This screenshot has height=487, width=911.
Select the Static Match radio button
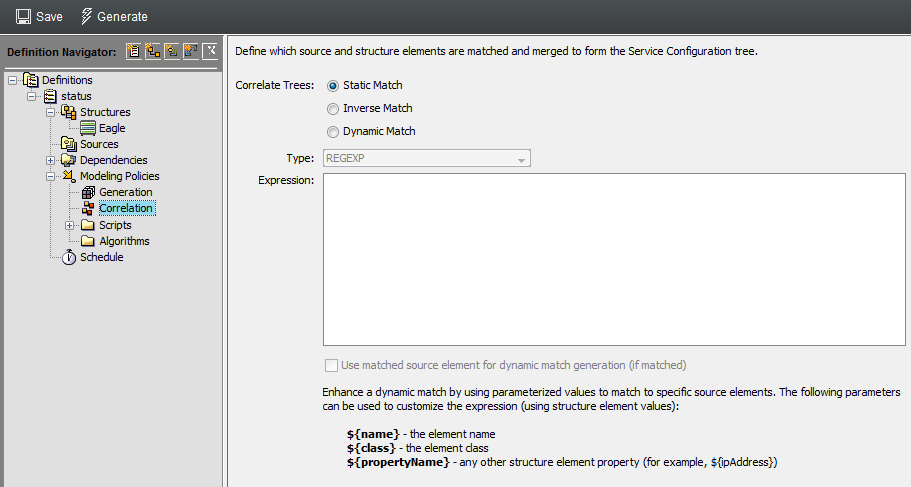pyautogui.click(x=333, y=86)
